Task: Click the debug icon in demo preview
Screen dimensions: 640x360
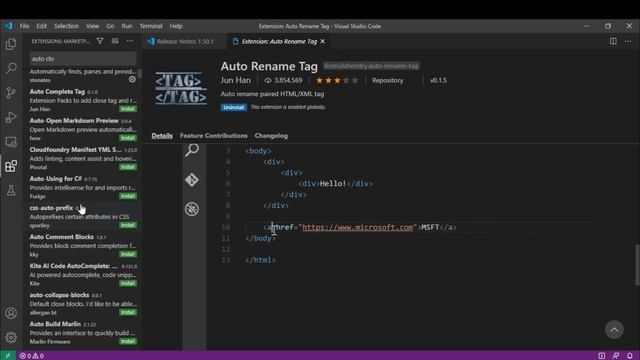Action: (x=192, y=209)
